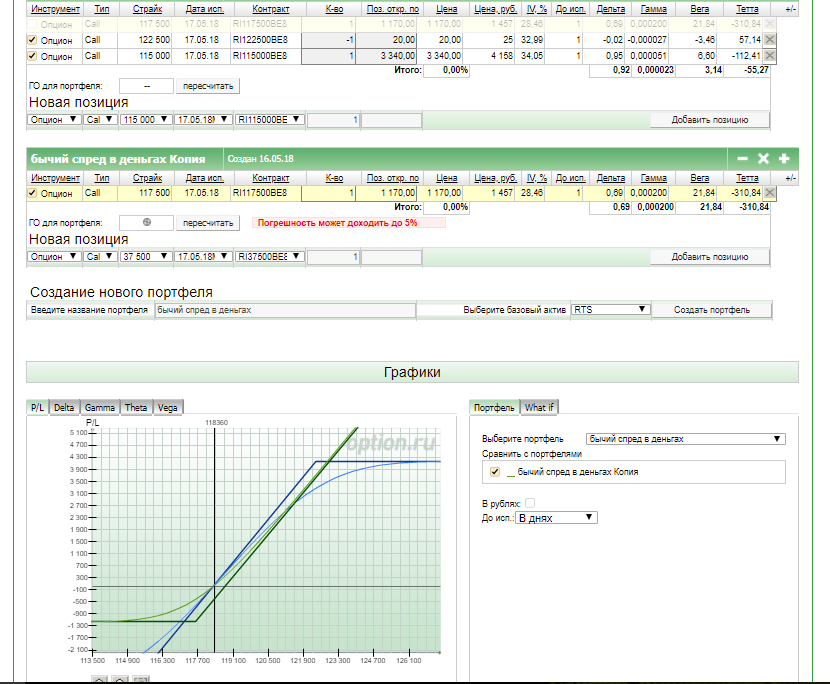The image size is (830, 684).
Task: Click the portfolio name input field
Action: click(285, 311)
